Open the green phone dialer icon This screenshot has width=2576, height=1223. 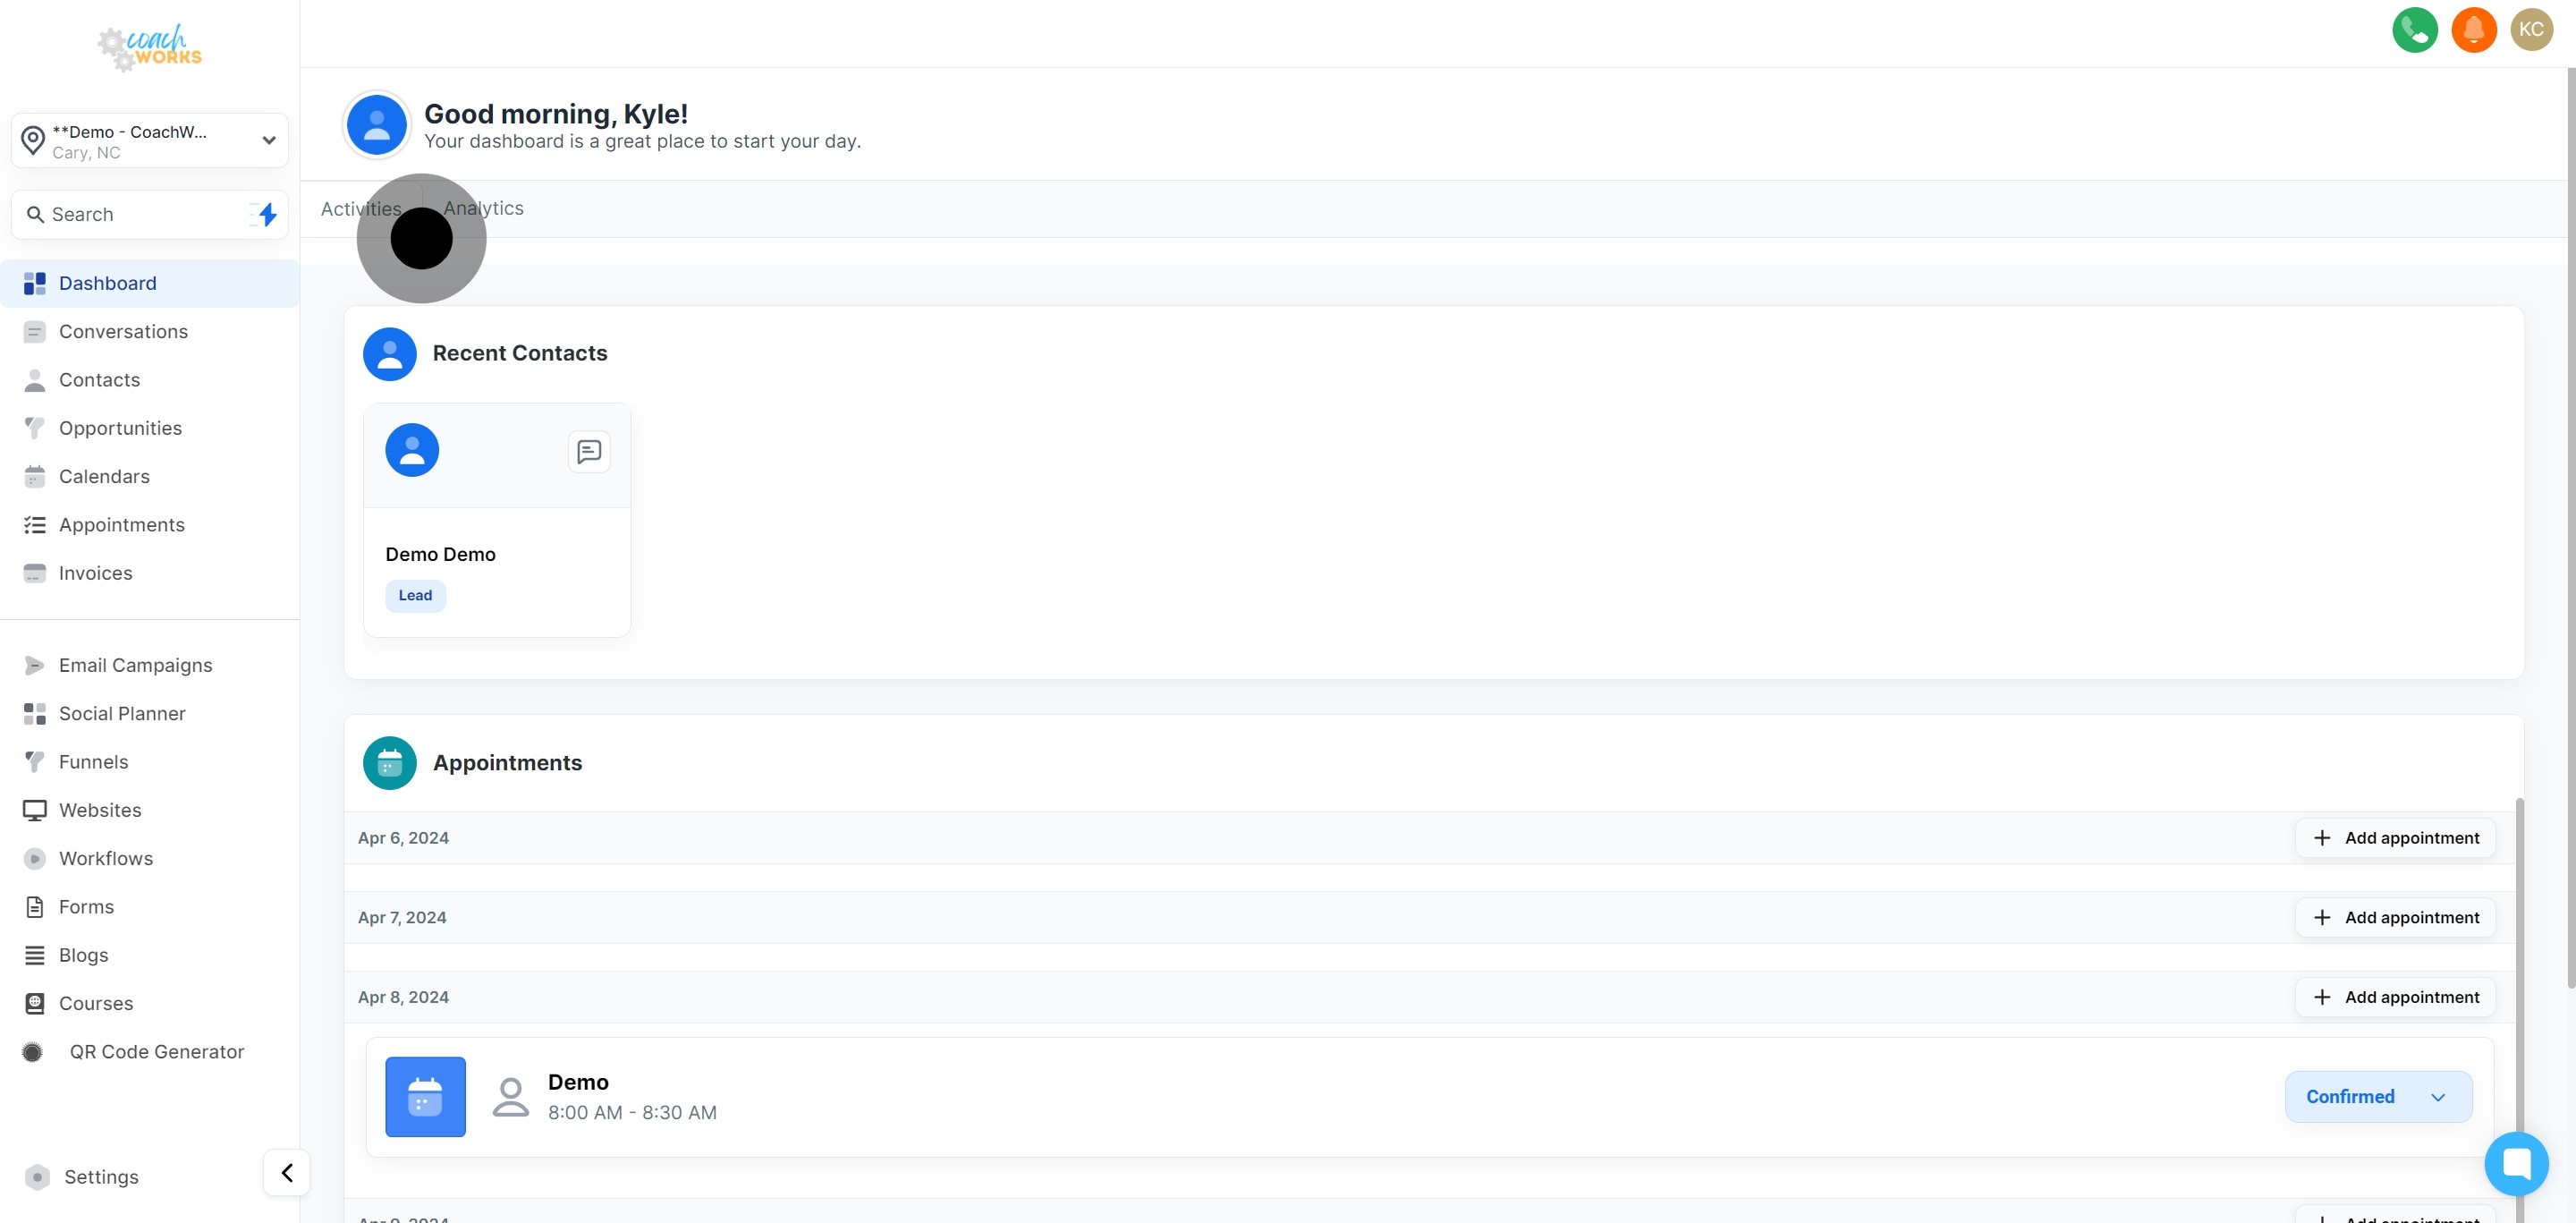coord(2414,30)
